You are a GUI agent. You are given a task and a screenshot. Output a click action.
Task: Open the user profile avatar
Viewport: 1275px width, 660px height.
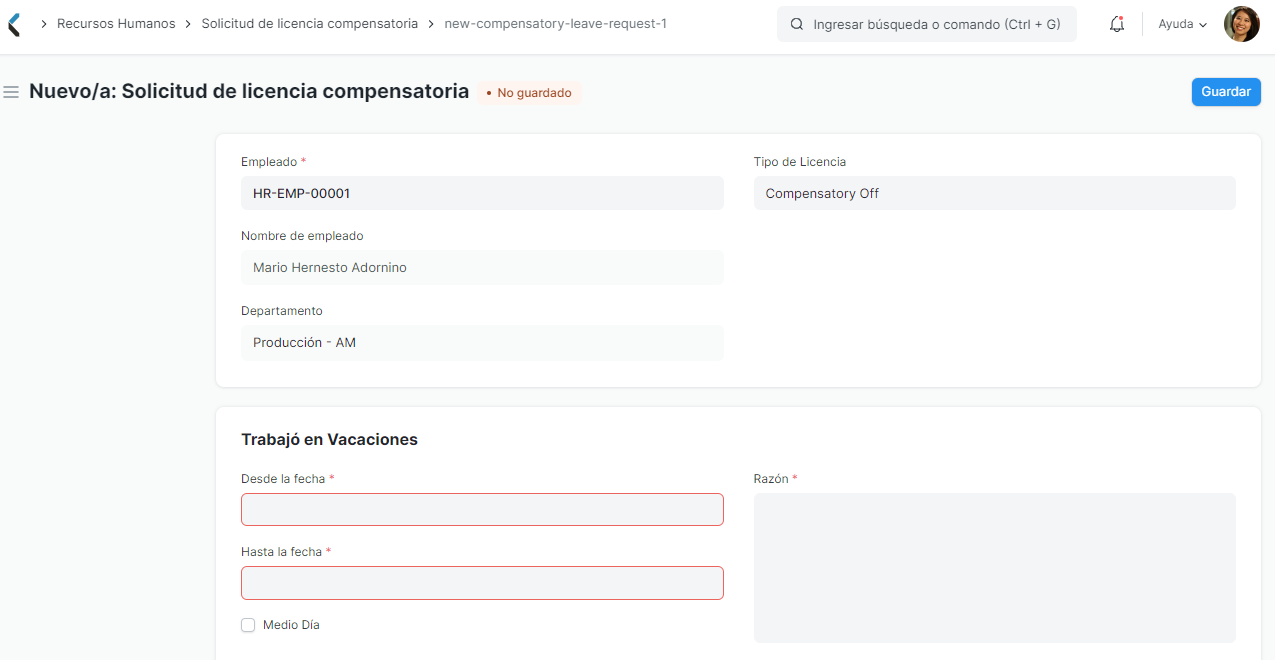[x=1241, y=23]
